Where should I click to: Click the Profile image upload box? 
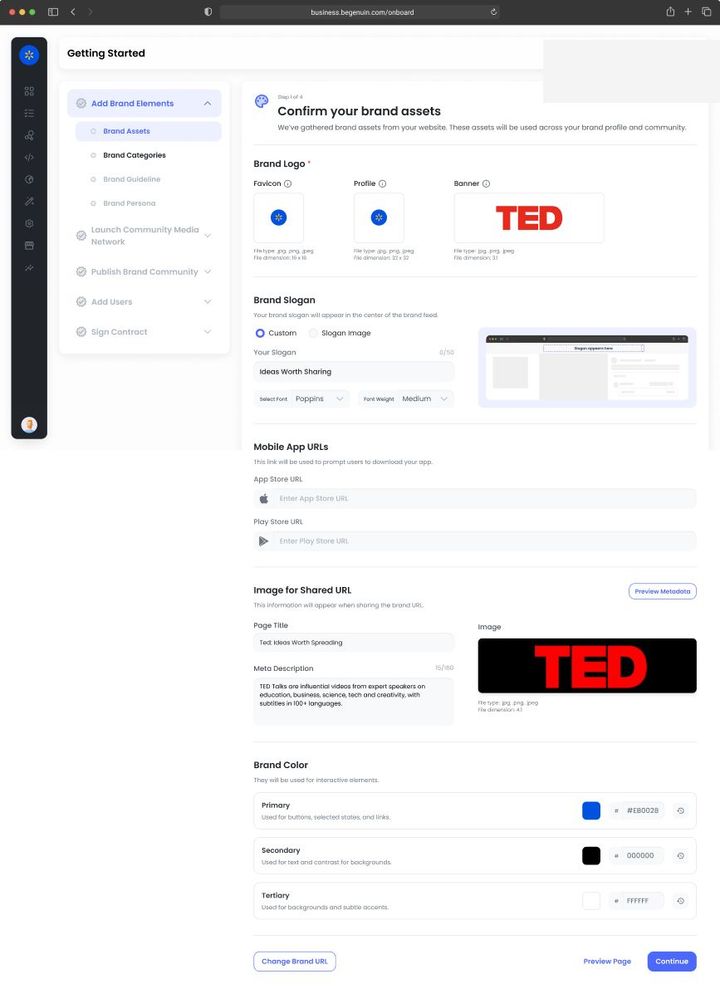tap(379, 218)
